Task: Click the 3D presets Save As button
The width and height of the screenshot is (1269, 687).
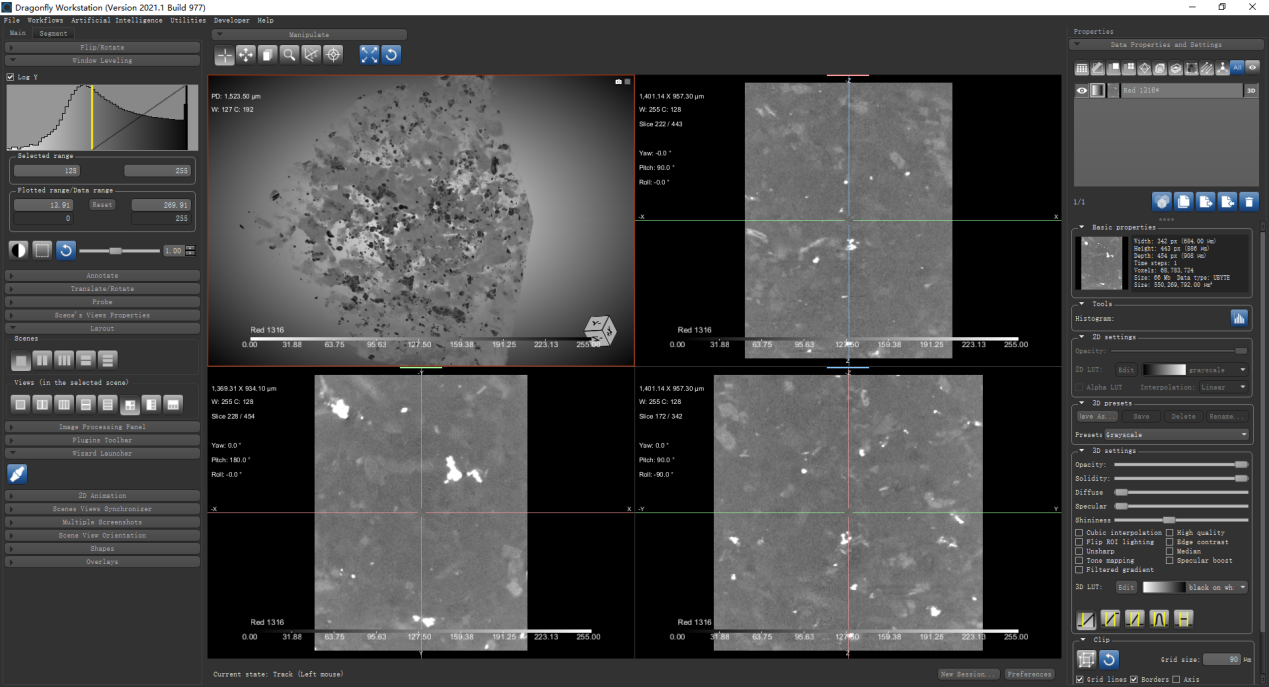Action: pos(1095,416)
